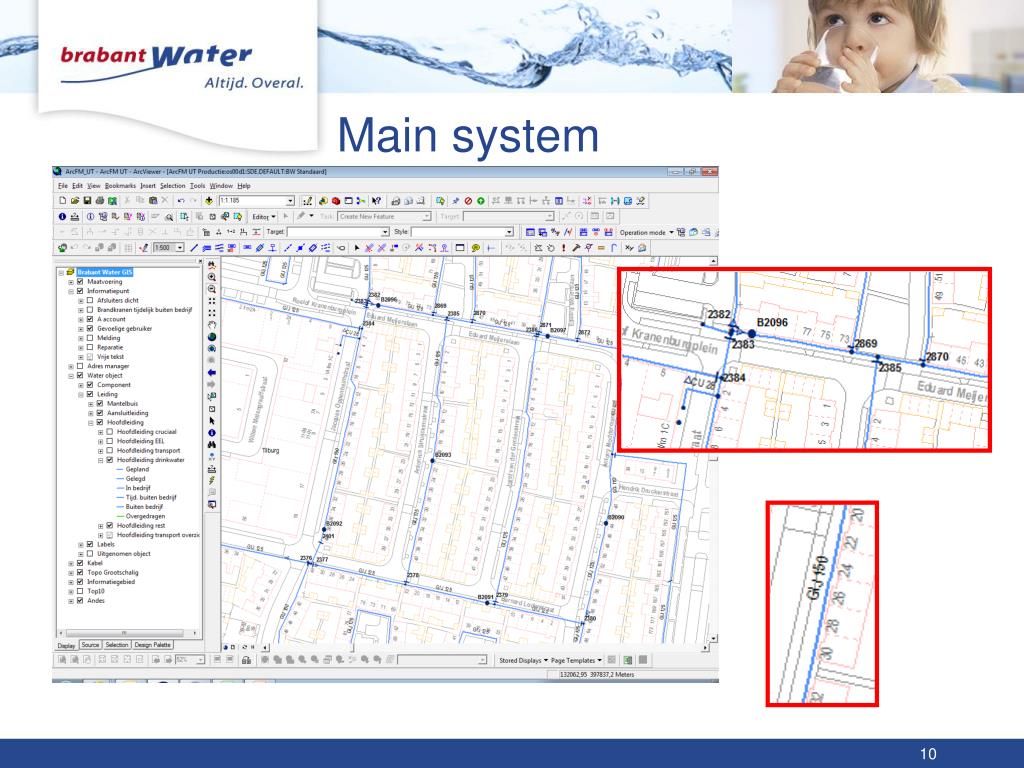This screenshot has height=768, width=1024.
Task: Click the 'In bedrijf' blue line symbol
Action: [120, 488]
